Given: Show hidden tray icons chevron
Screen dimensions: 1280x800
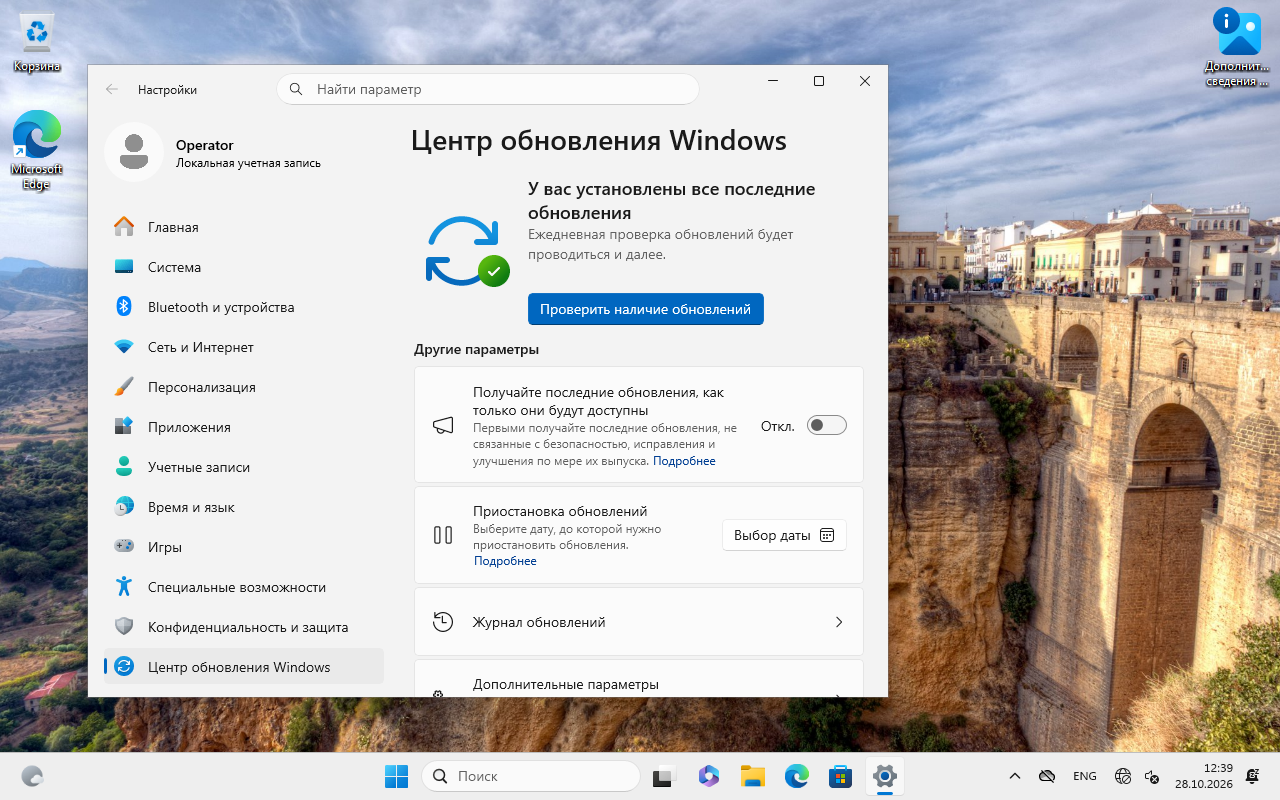Looking at the screenshot, I should [1015, 776].
